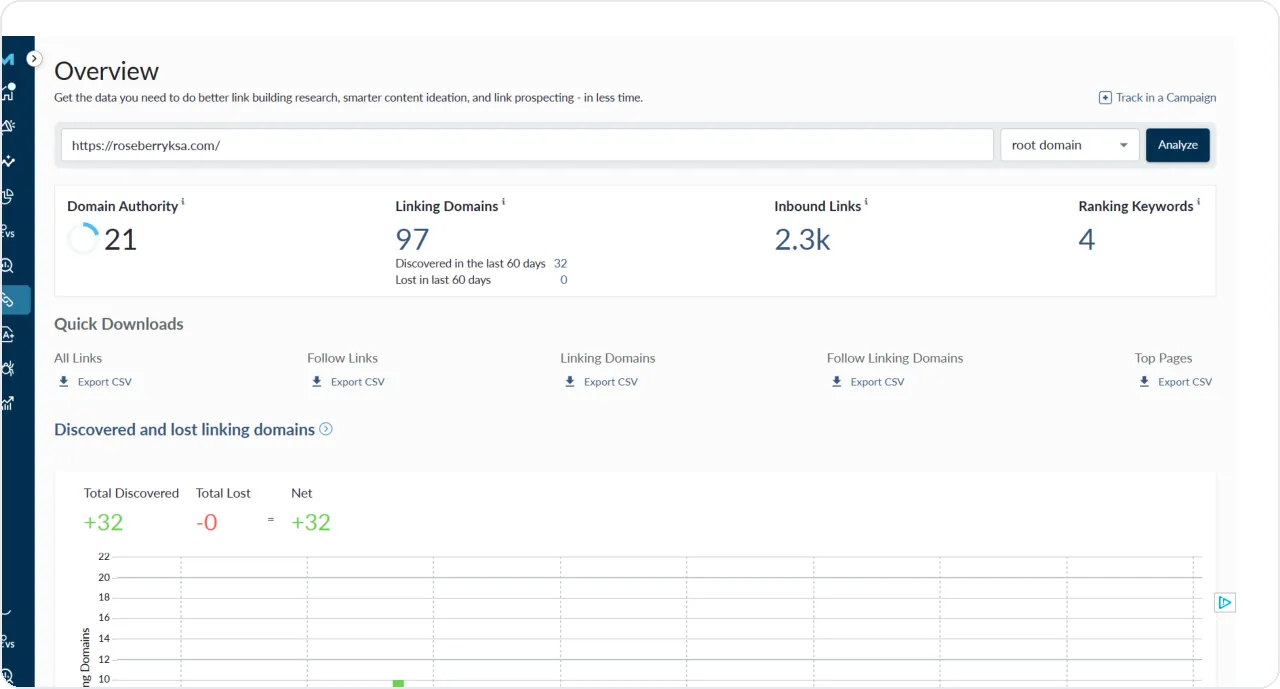This screenshot has width=1280, height=689.
Task: Open the pie chart sidebar icon
Action: pyautogui.click(x=8, y=196)
